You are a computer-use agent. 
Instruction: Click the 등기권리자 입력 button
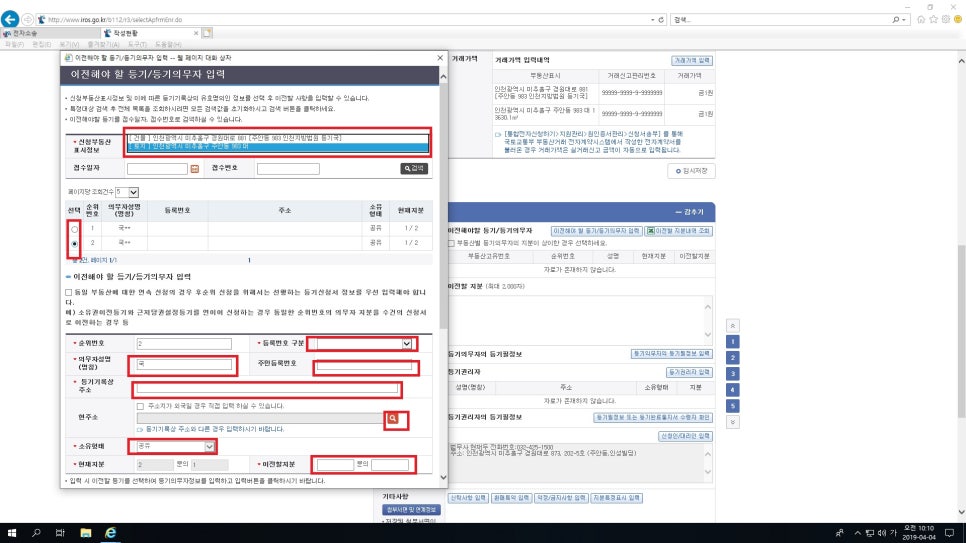(x=689, y=372)
